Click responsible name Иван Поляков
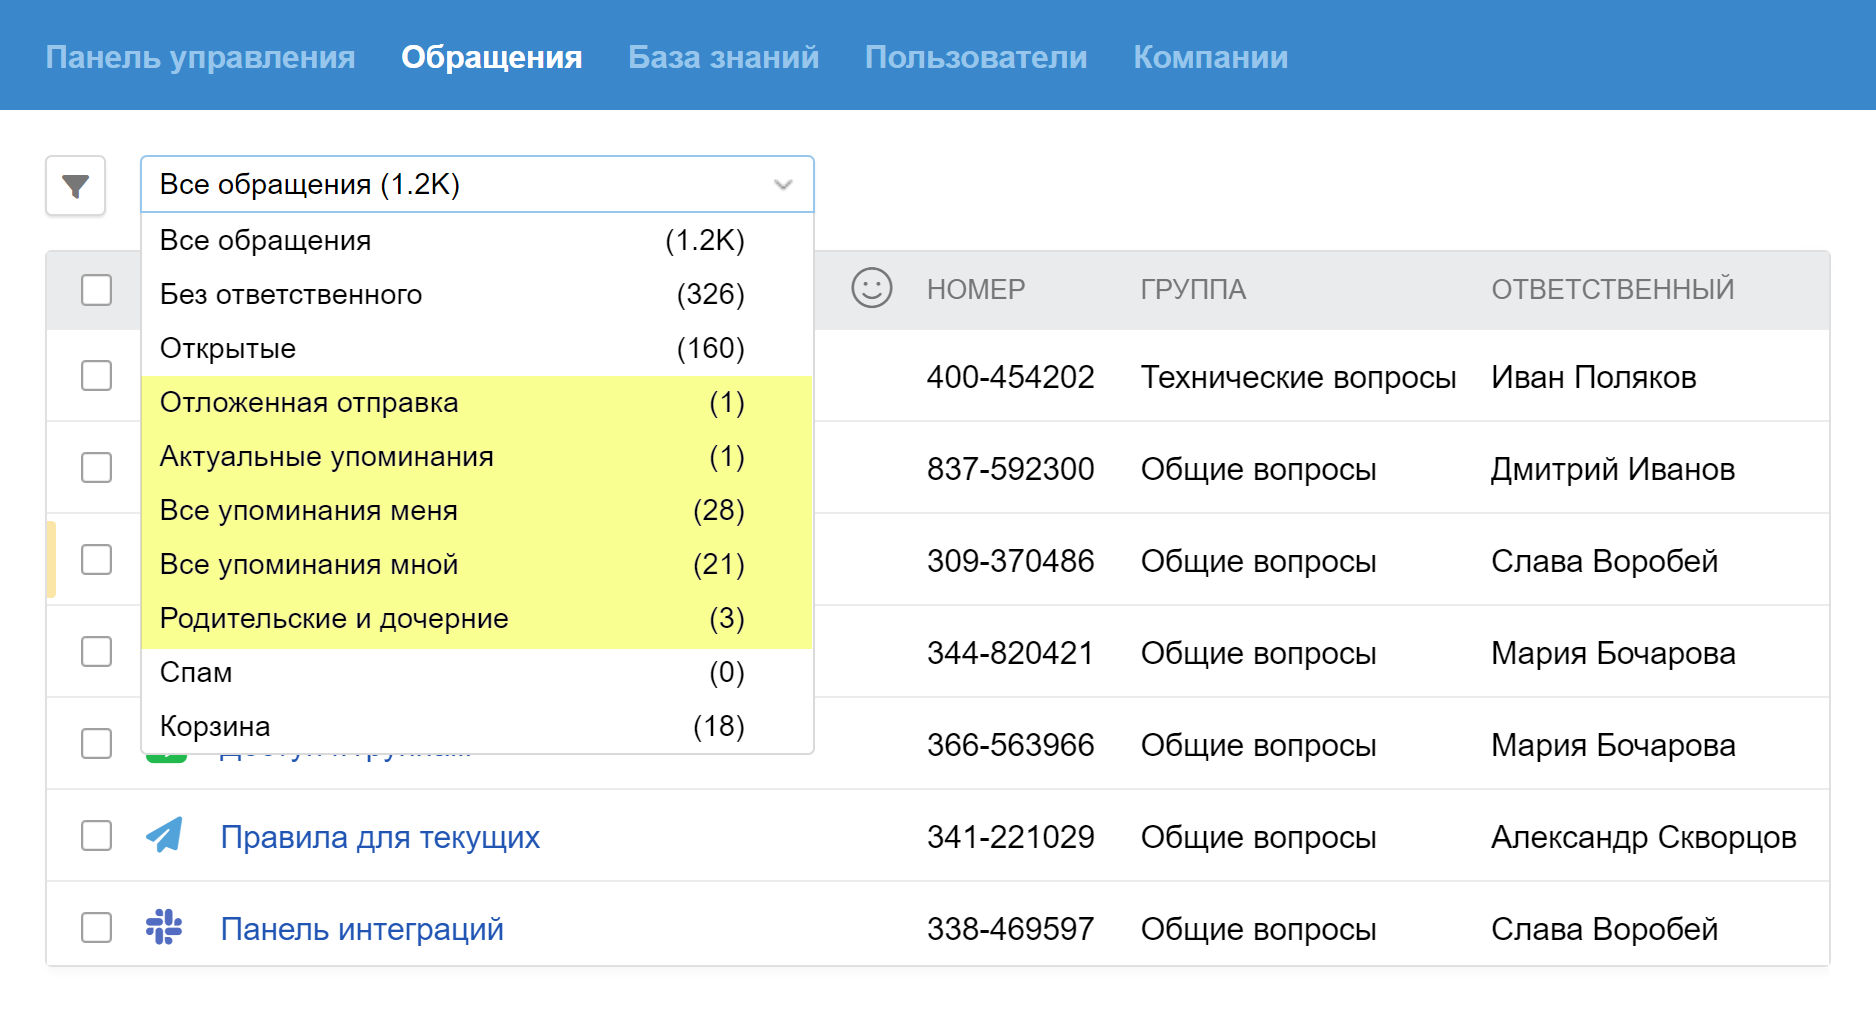 coord(1593,377)
